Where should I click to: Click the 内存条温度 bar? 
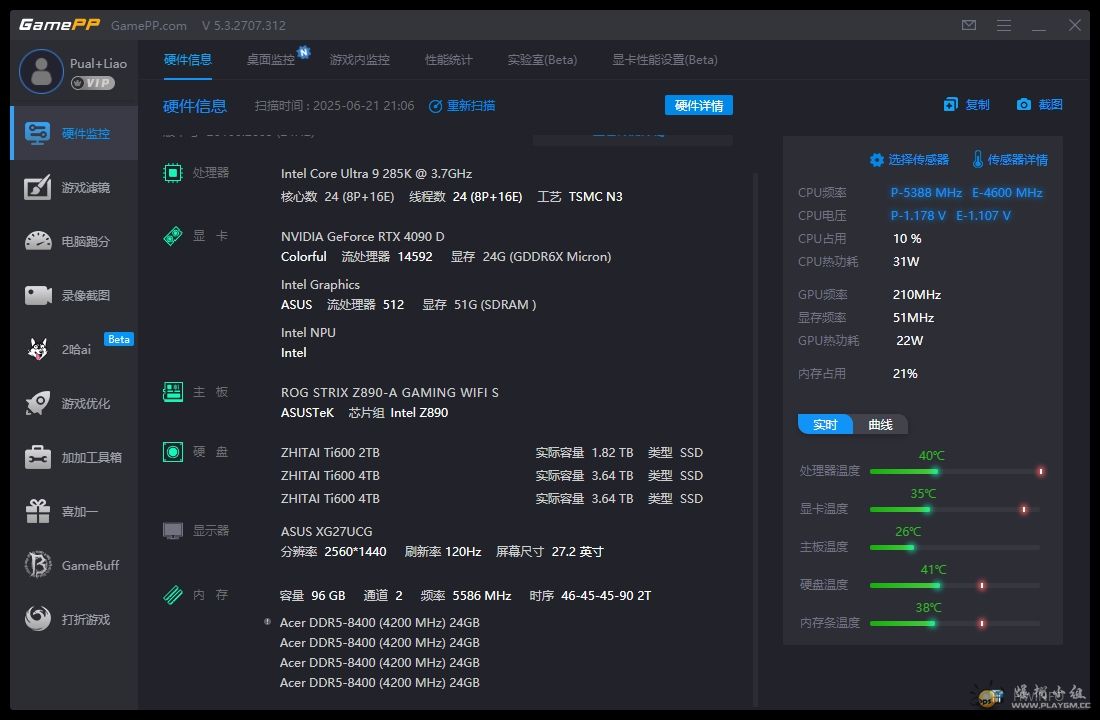pyautogui.click(x=955, y=623)
